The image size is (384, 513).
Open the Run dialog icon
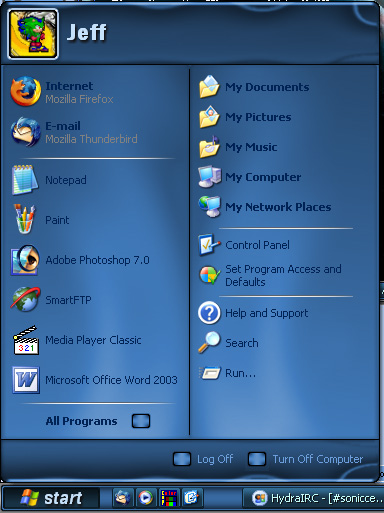pos(209,373)
